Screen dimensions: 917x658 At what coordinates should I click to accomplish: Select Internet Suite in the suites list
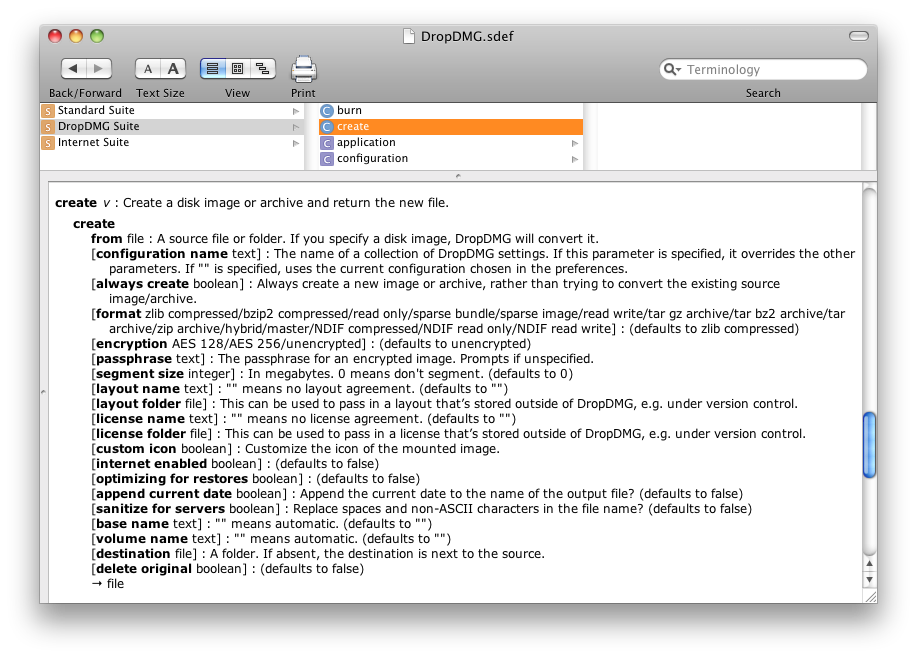pos(172,142)
